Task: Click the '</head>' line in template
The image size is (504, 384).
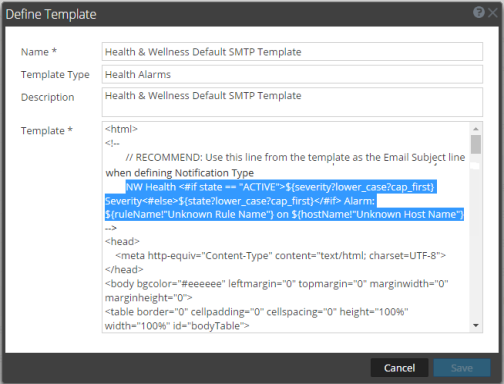Action: (x=124, y=269)
